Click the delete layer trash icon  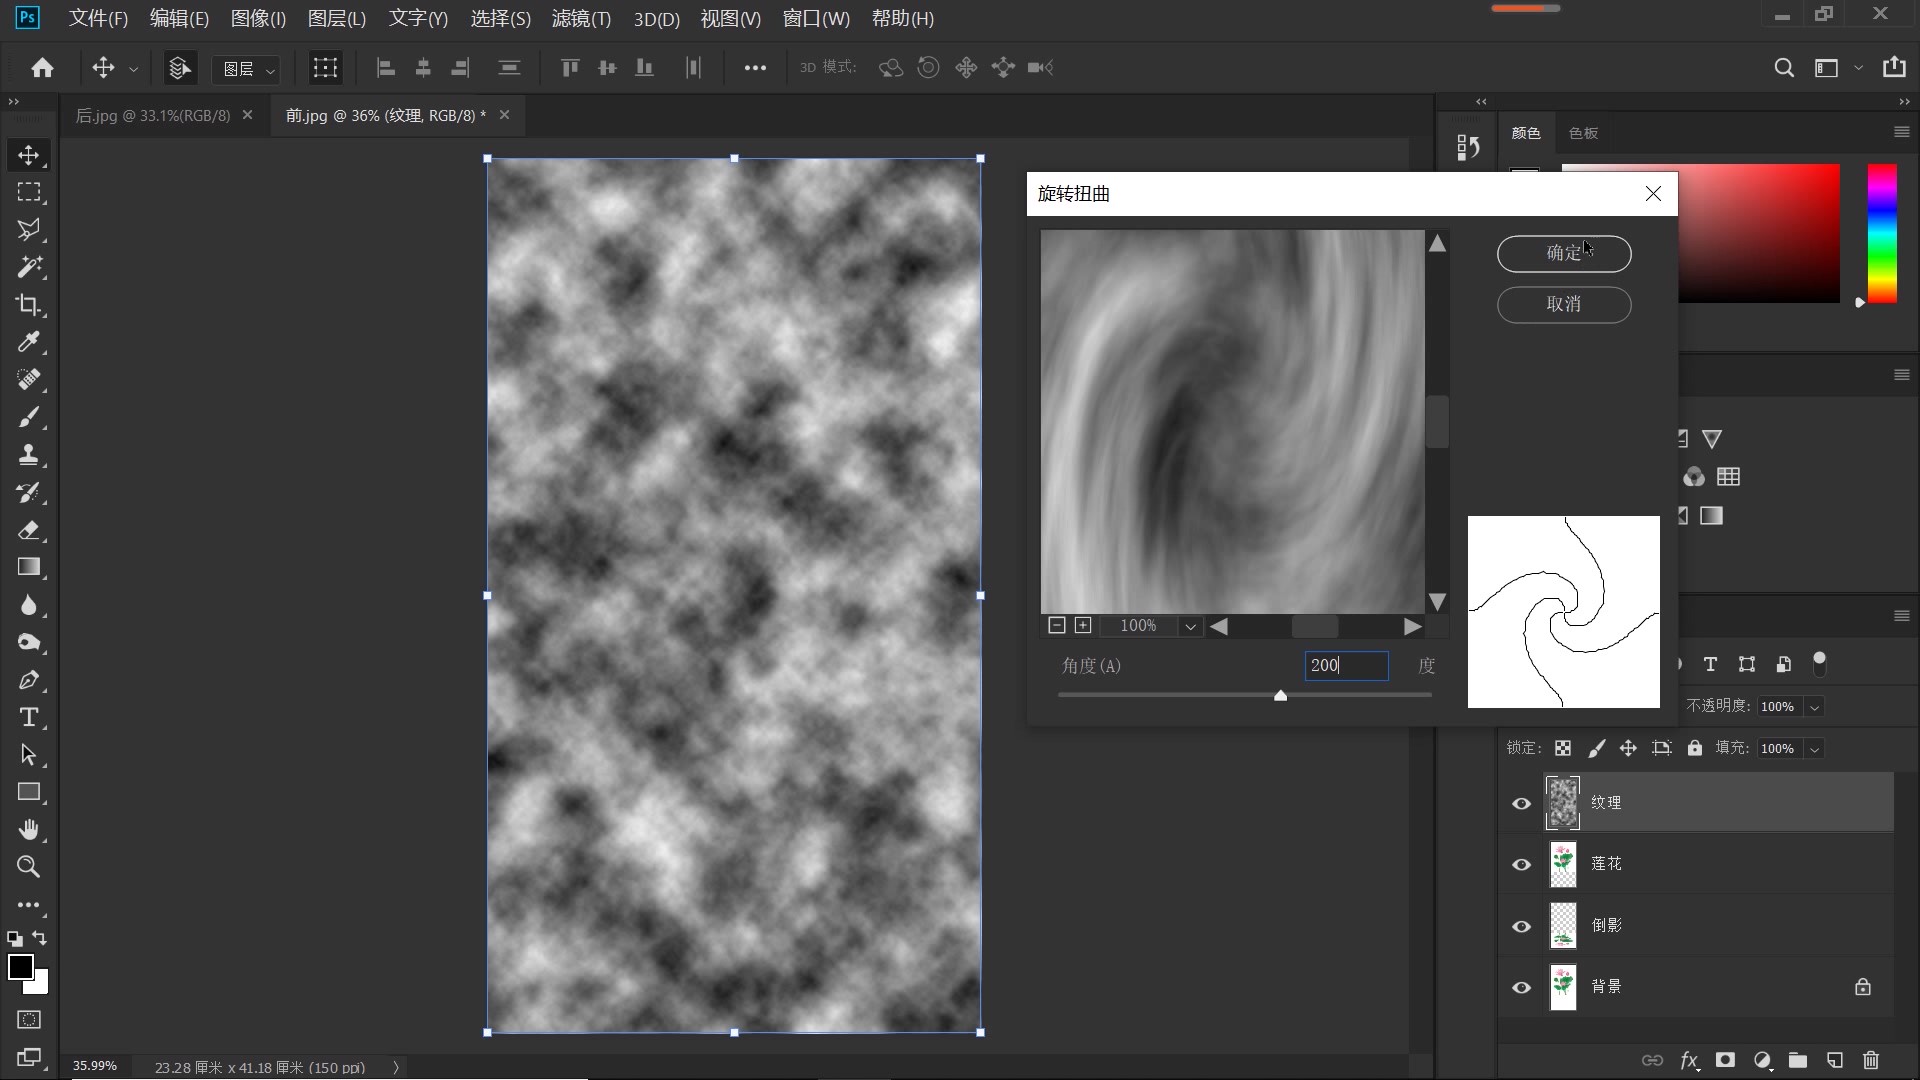[x=1871, y=1060]
